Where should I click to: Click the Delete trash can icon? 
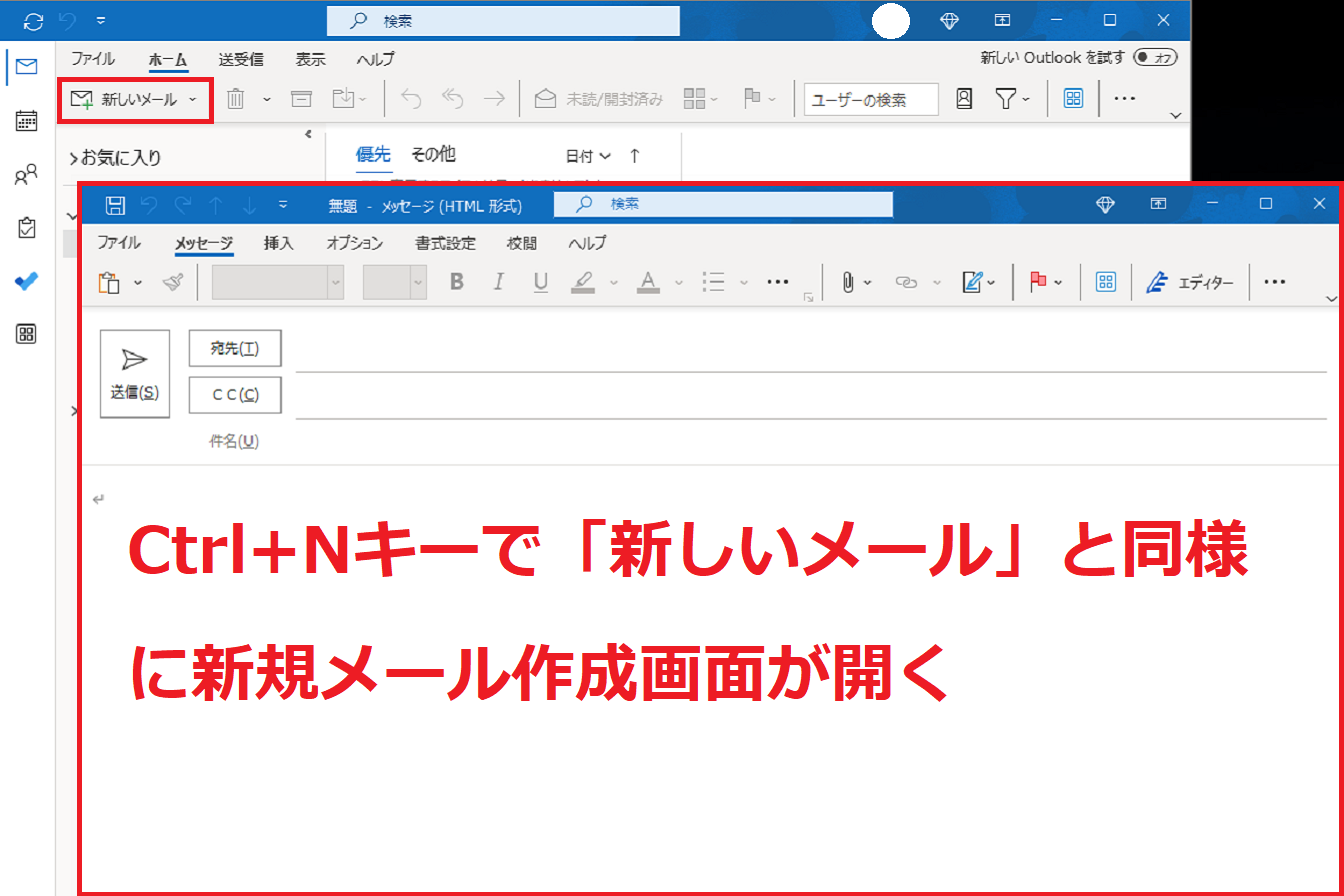(x=235, y=99)
